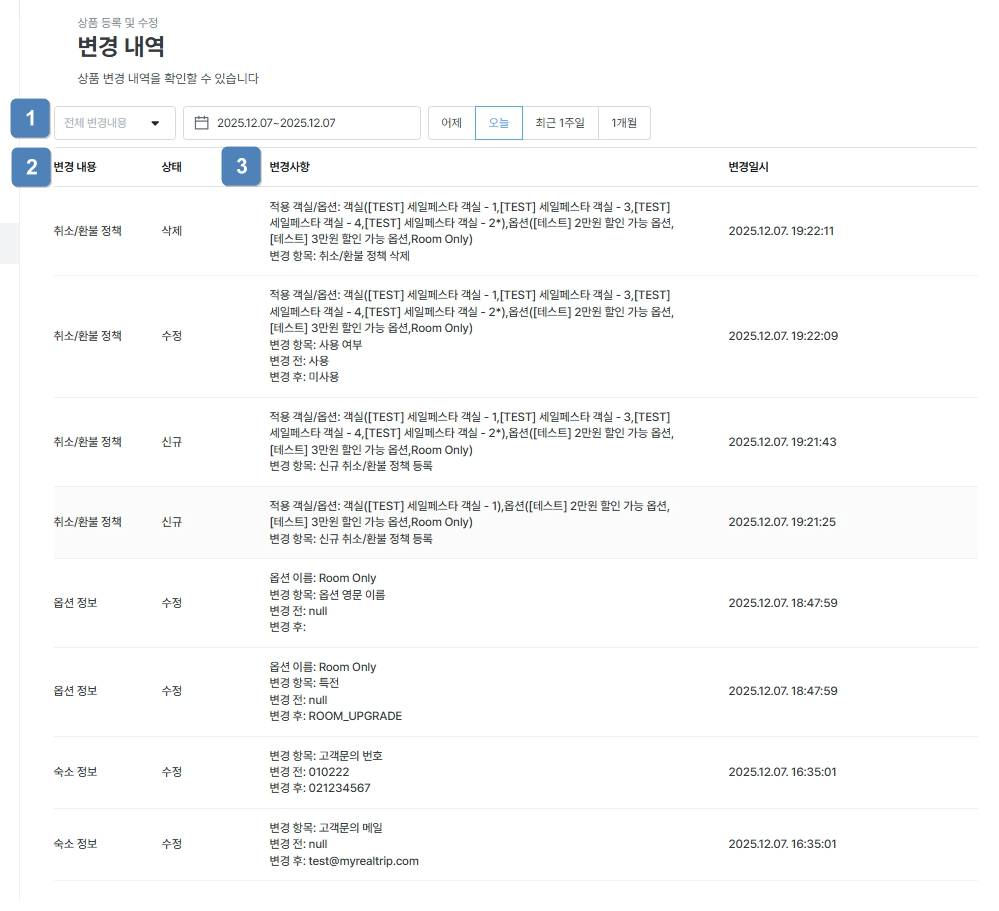Viewport: 999px width, 911px height.
Task: Select the 최근 1주일 date filter
Action: pyautogui.click(x=560, y=123)
